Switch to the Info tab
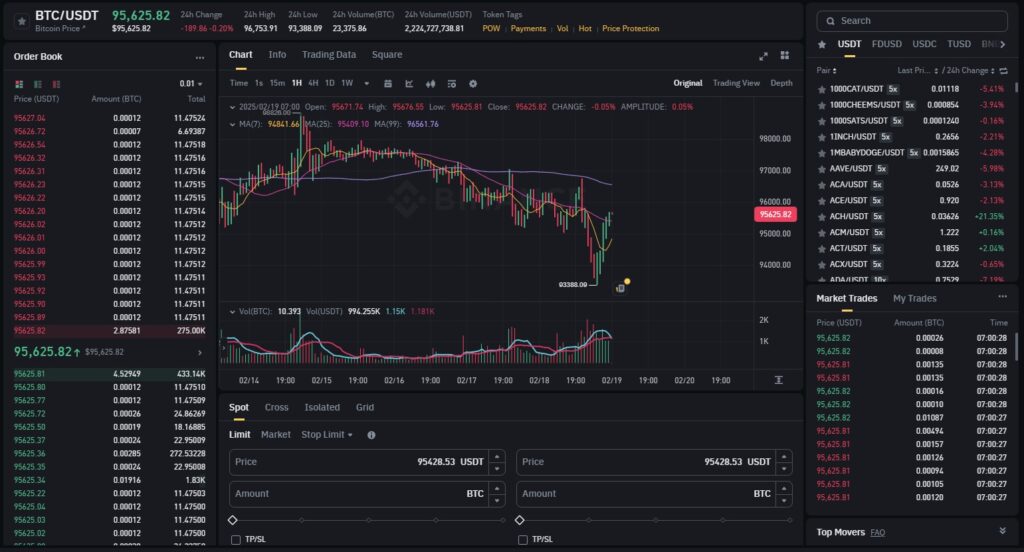The height and width of the screenshot is (552, 1024). (x=278, y=55)
